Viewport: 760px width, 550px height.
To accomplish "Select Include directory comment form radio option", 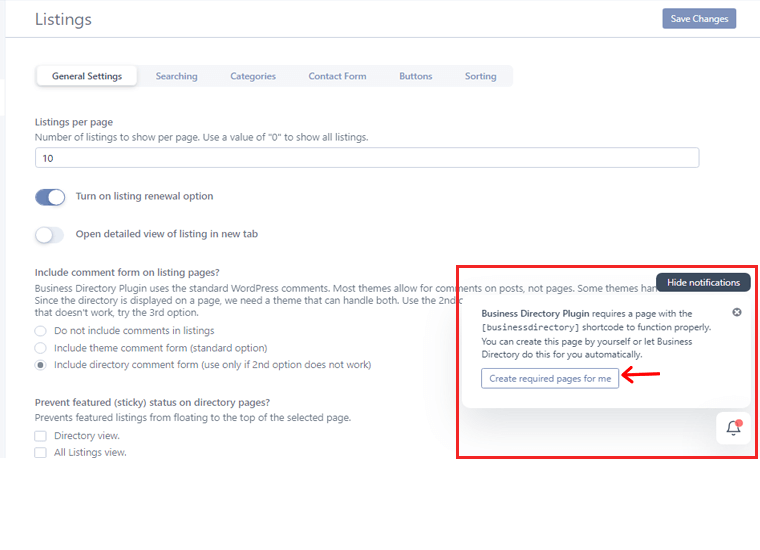I will coord(41,365).
